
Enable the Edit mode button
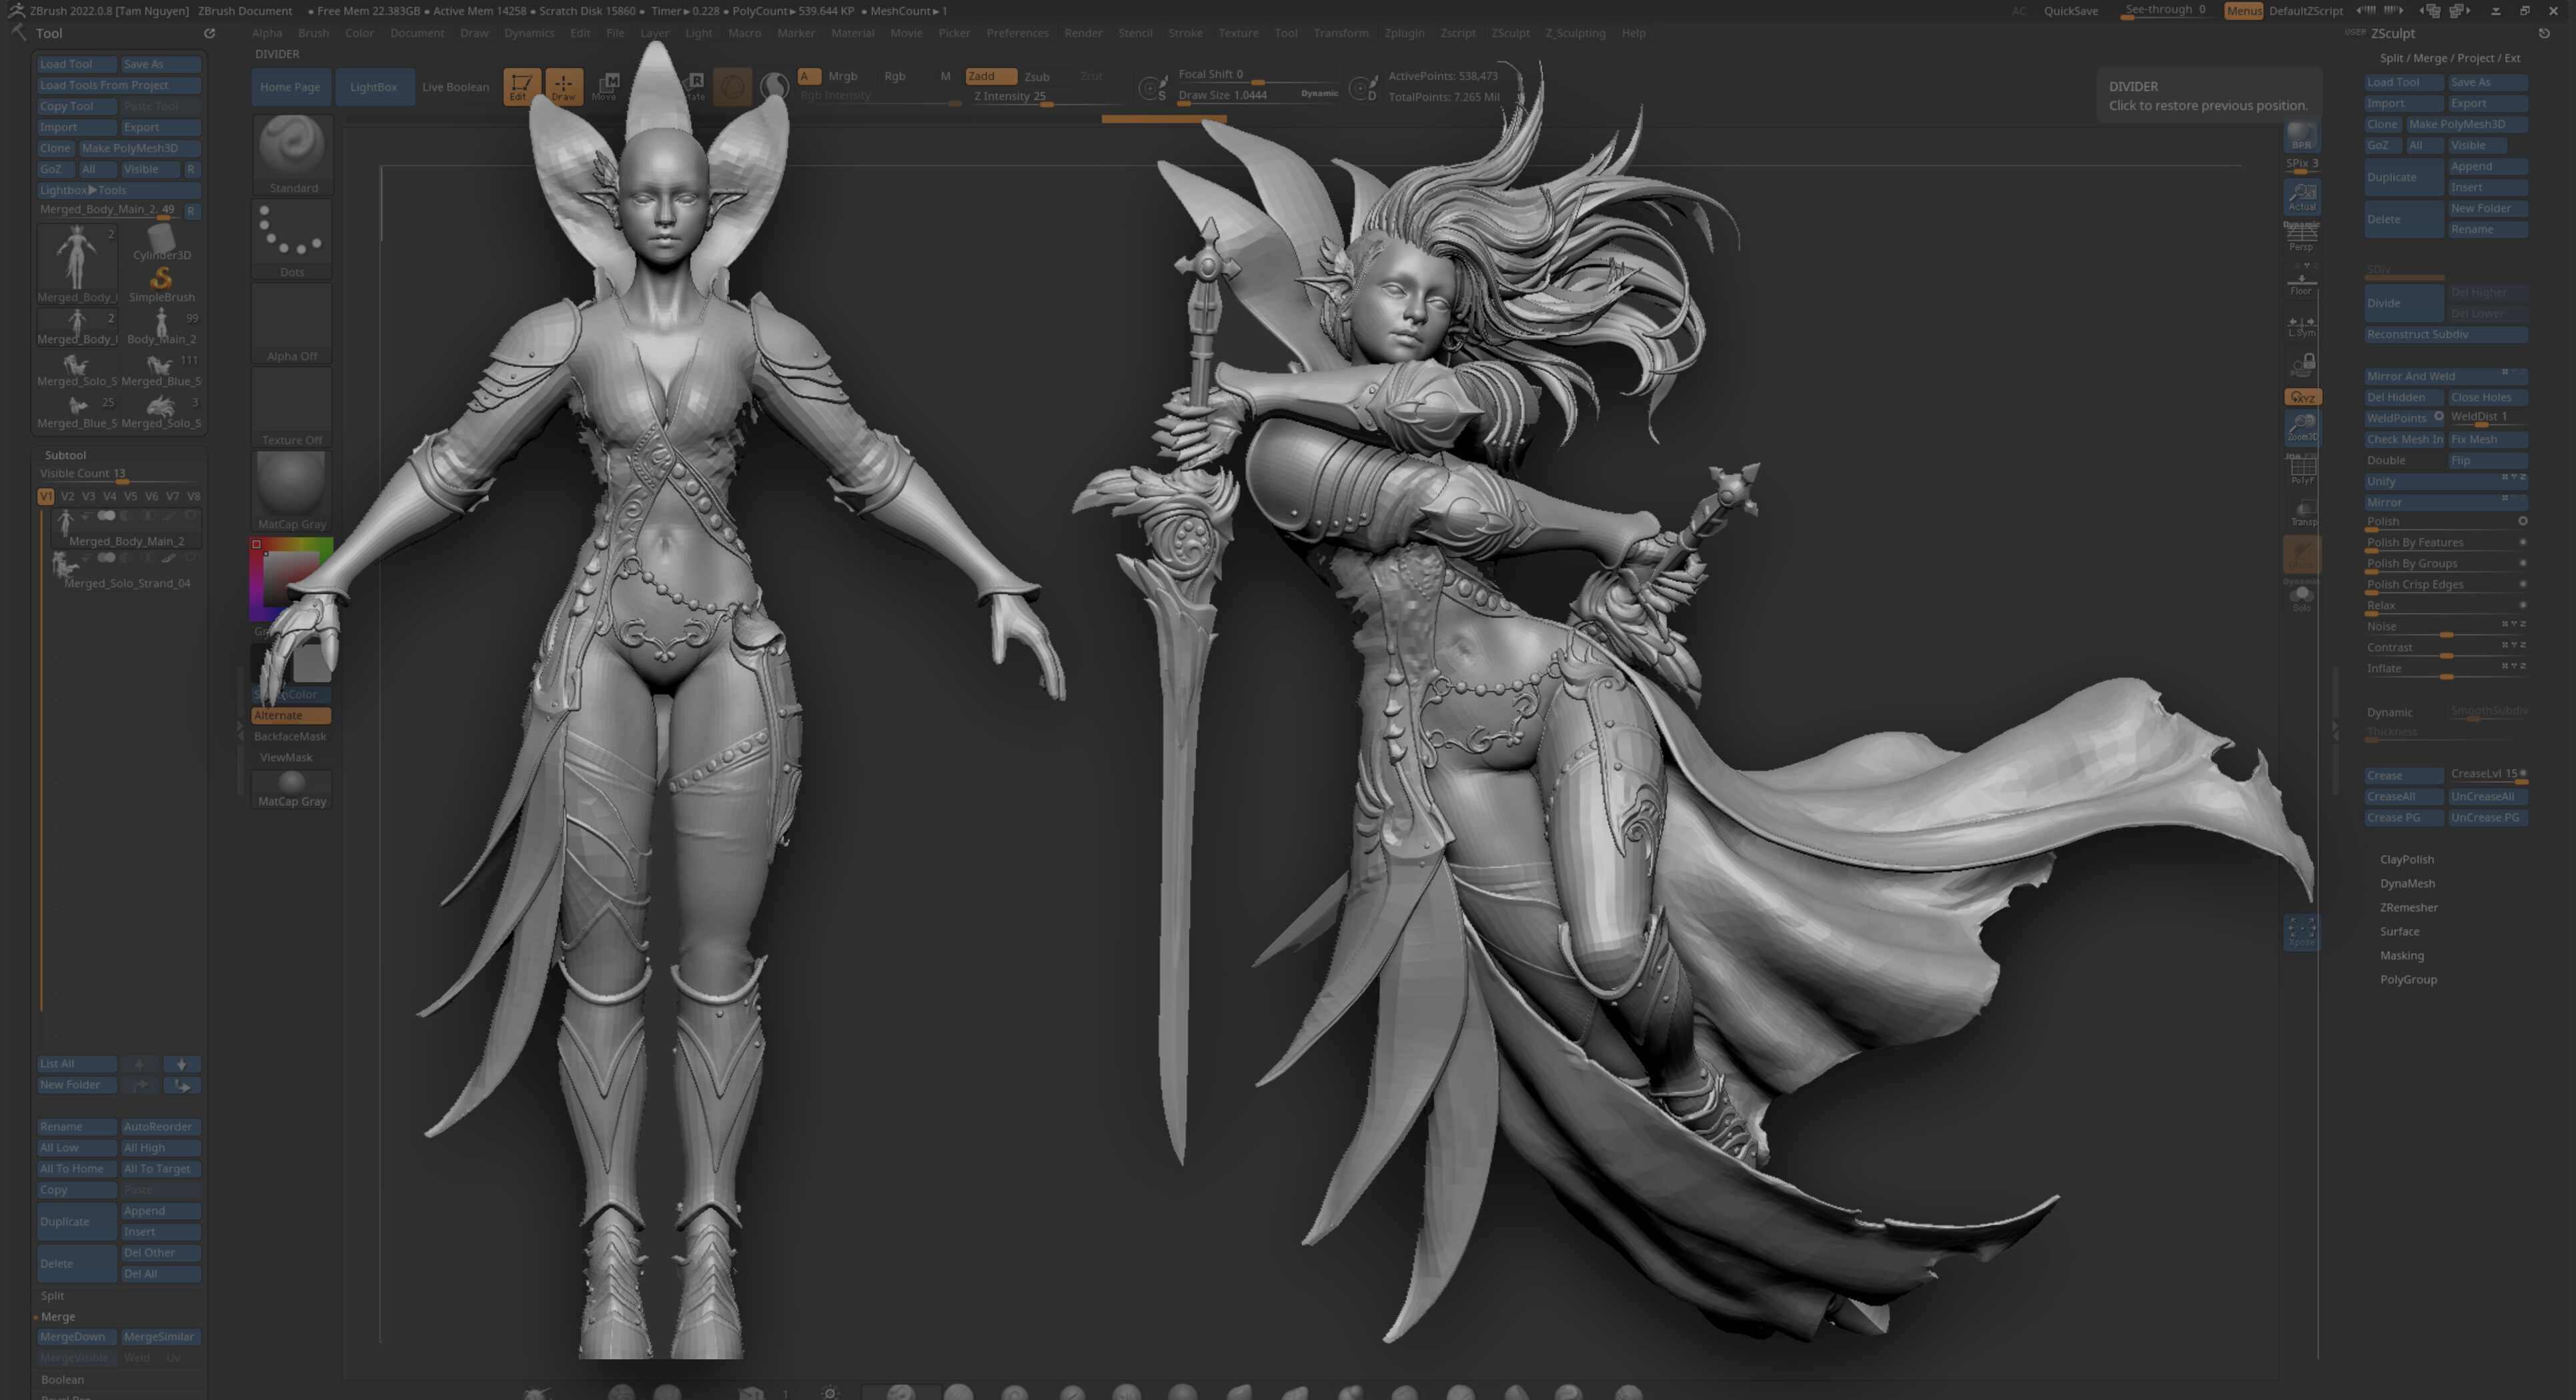pyautogui.click(x=520, y=86)
